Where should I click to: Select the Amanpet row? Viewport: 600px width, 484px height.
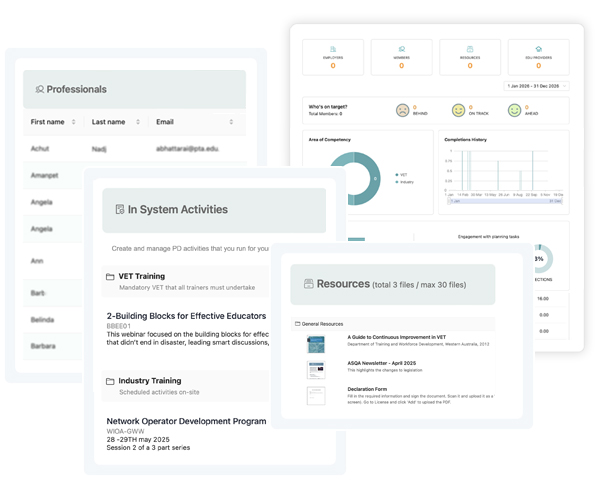click(53, 175)
